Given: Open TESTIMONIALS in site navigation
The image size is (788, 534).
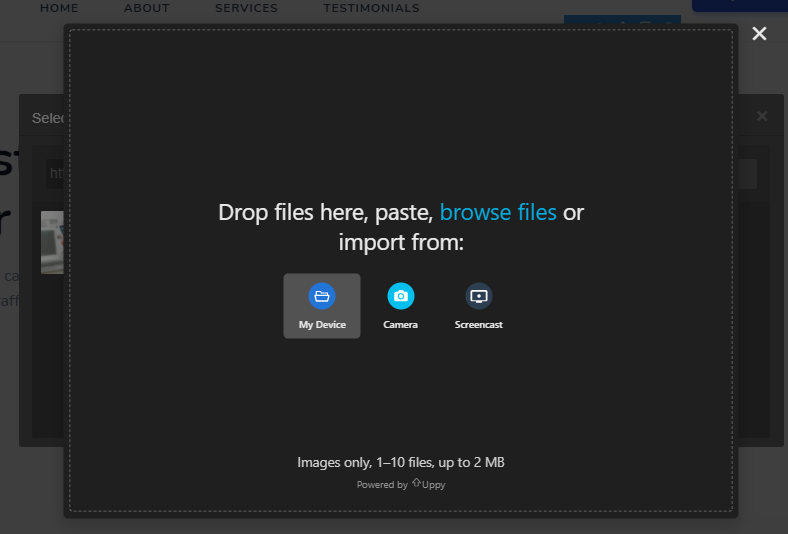Looking at the screenshot, I should coord(371,8).
